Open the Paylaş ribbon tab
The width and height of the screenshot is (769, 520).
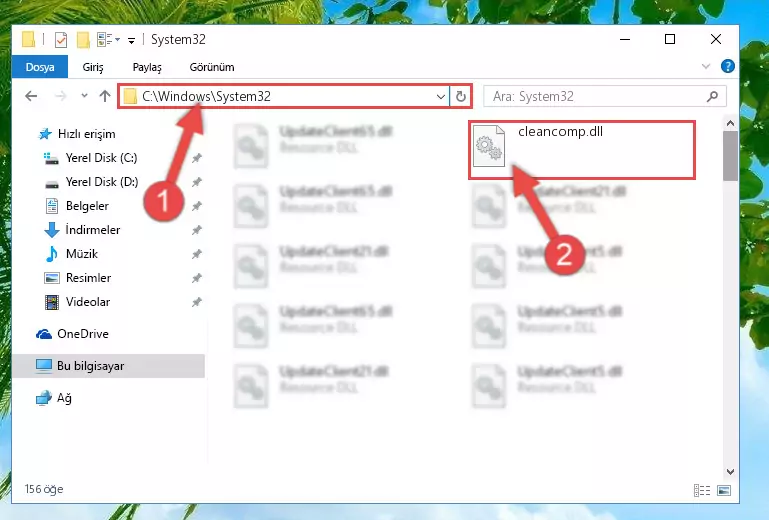[147, 67]
